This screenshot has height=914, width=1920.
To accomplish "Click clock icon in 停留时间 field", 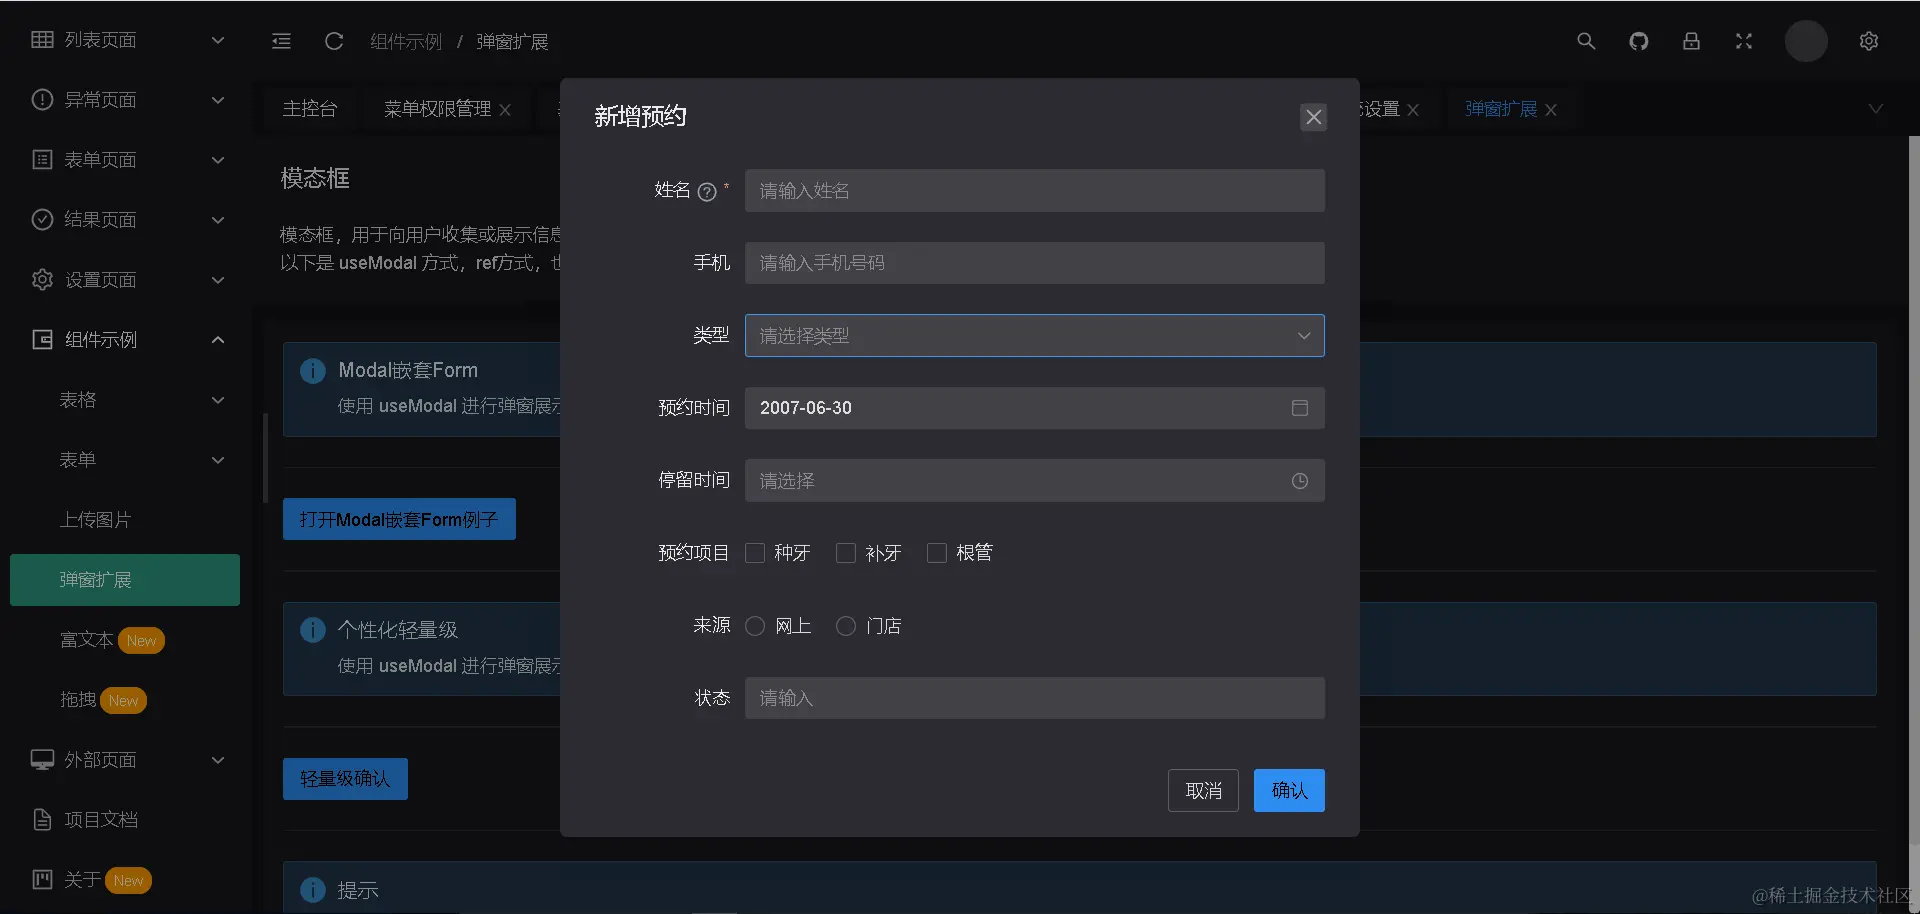I will click(1300, 481).
